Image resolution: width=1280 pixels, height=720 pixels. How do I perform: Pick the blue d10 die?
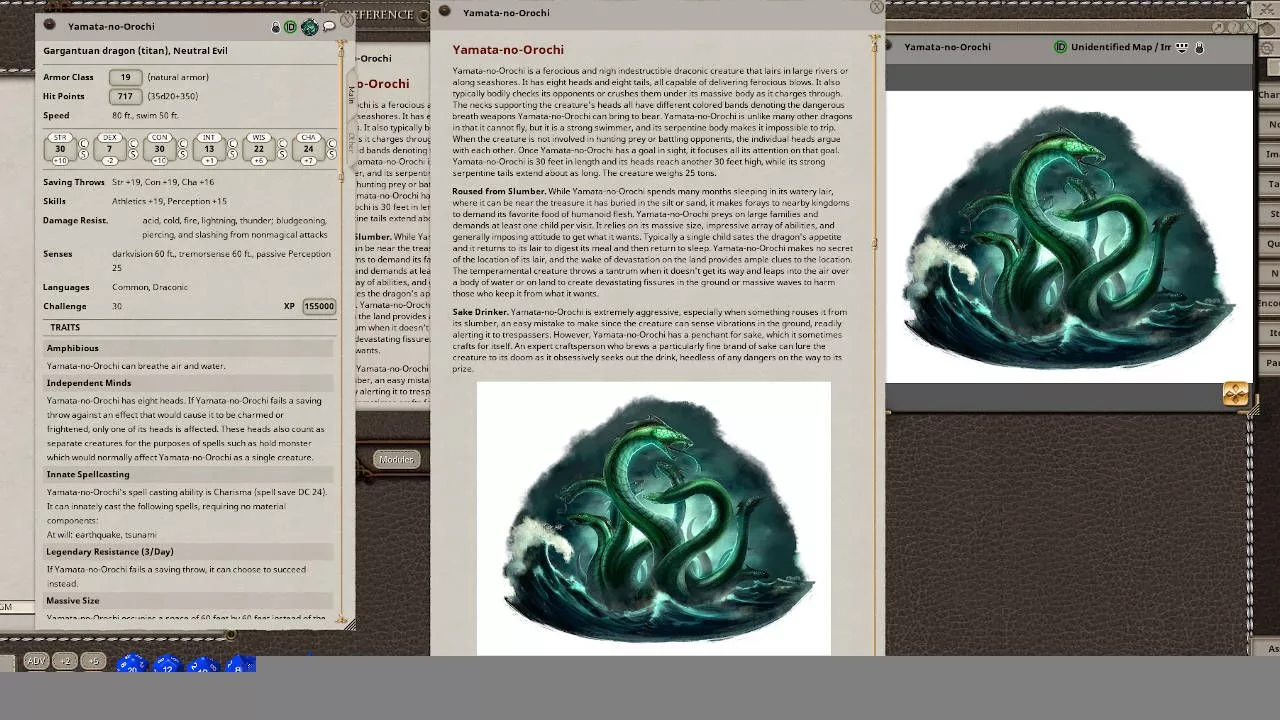pyautogui.click(x=203, y=664)
